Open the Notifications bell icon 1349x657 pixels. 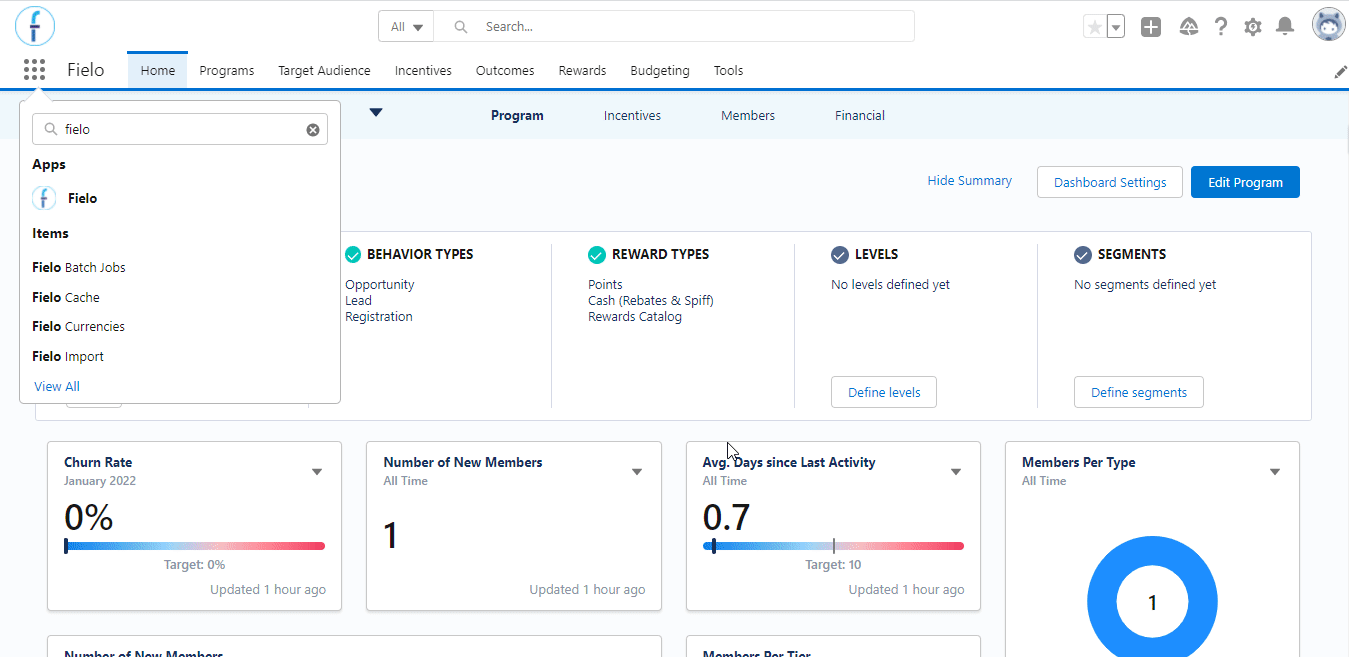point(1286,27)
